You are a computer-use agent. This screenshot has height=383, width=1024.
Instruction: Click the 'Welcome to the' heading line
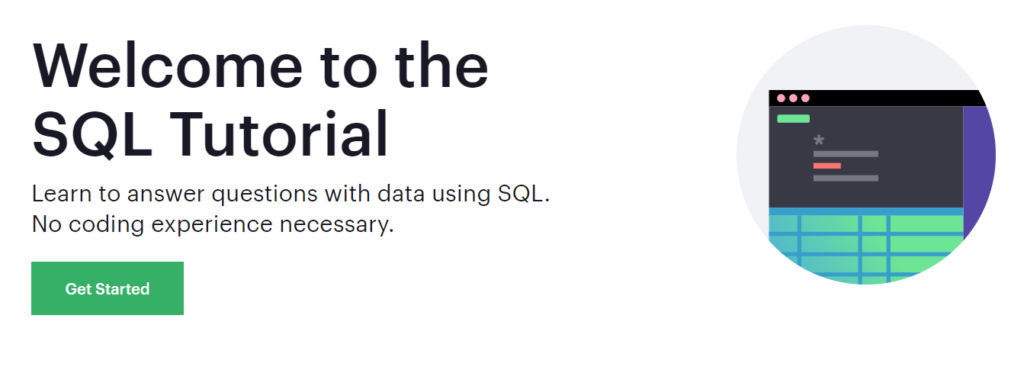click(x=260, y=67)
